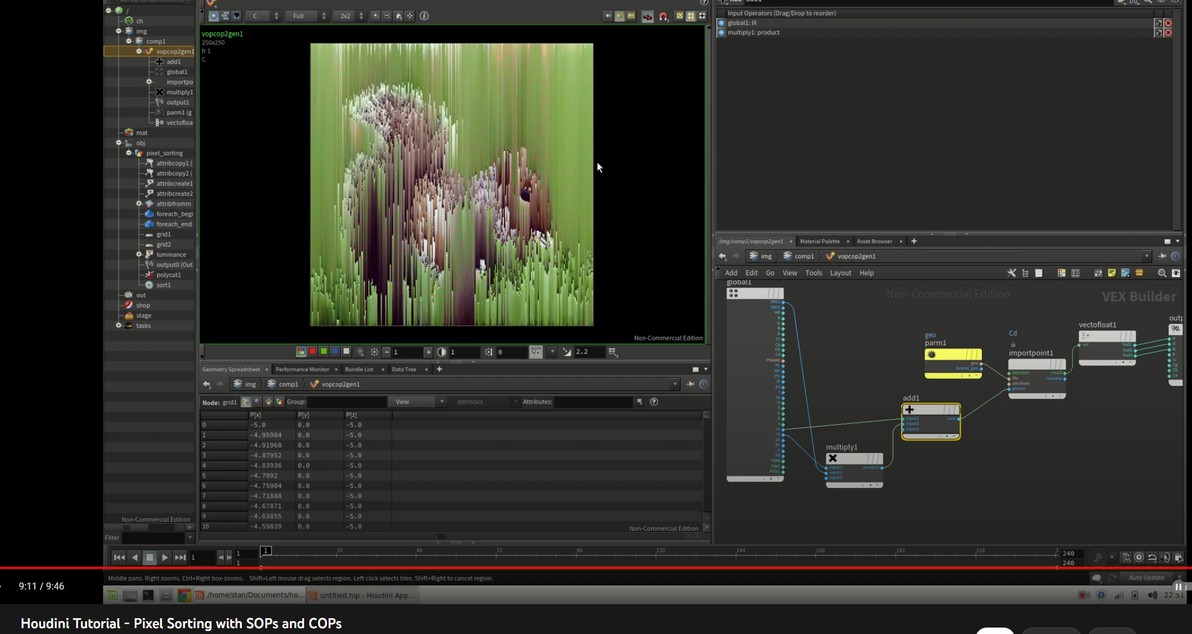Open the Full resolution dropdown
1192x634 pixels.
[306, 16]
